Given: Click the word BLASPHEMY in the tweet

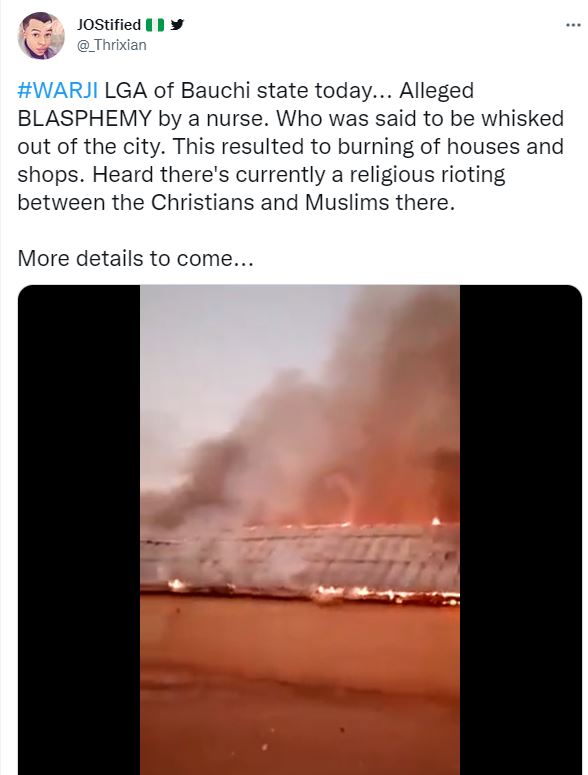Looking at the screenshot, I should tap(84, 119).
